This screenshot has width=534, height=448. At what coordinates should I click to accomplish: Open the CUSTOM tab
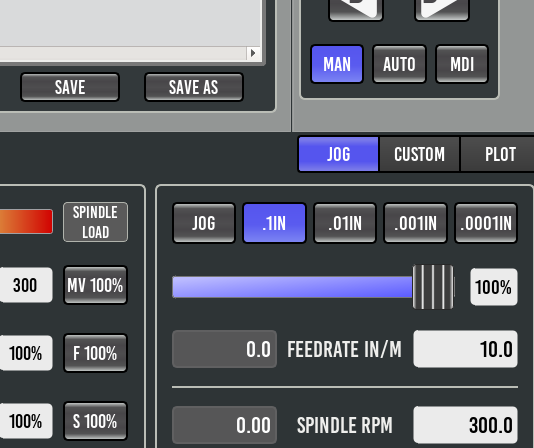coord(419,154)
